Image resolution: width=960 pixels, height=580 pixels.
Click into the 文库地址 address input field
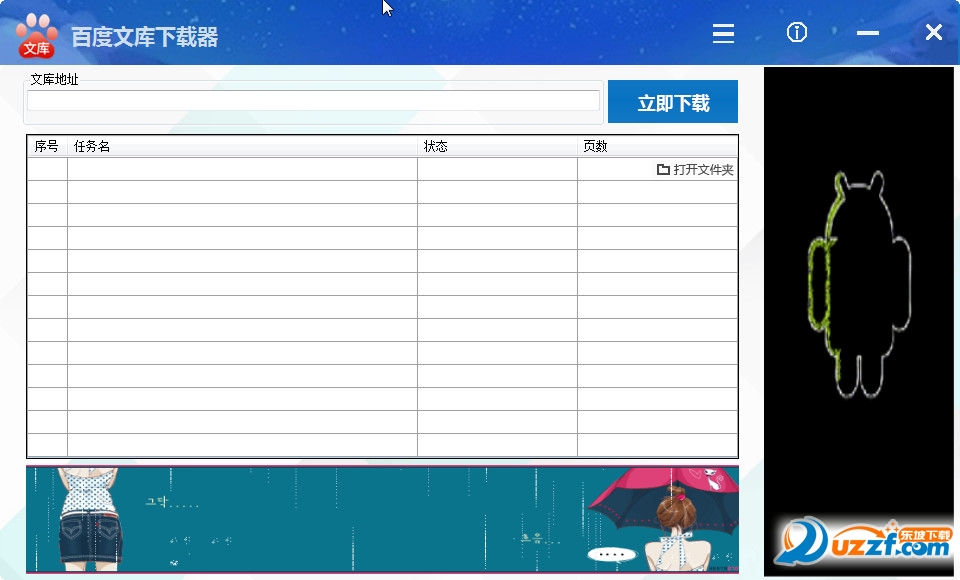313,100
